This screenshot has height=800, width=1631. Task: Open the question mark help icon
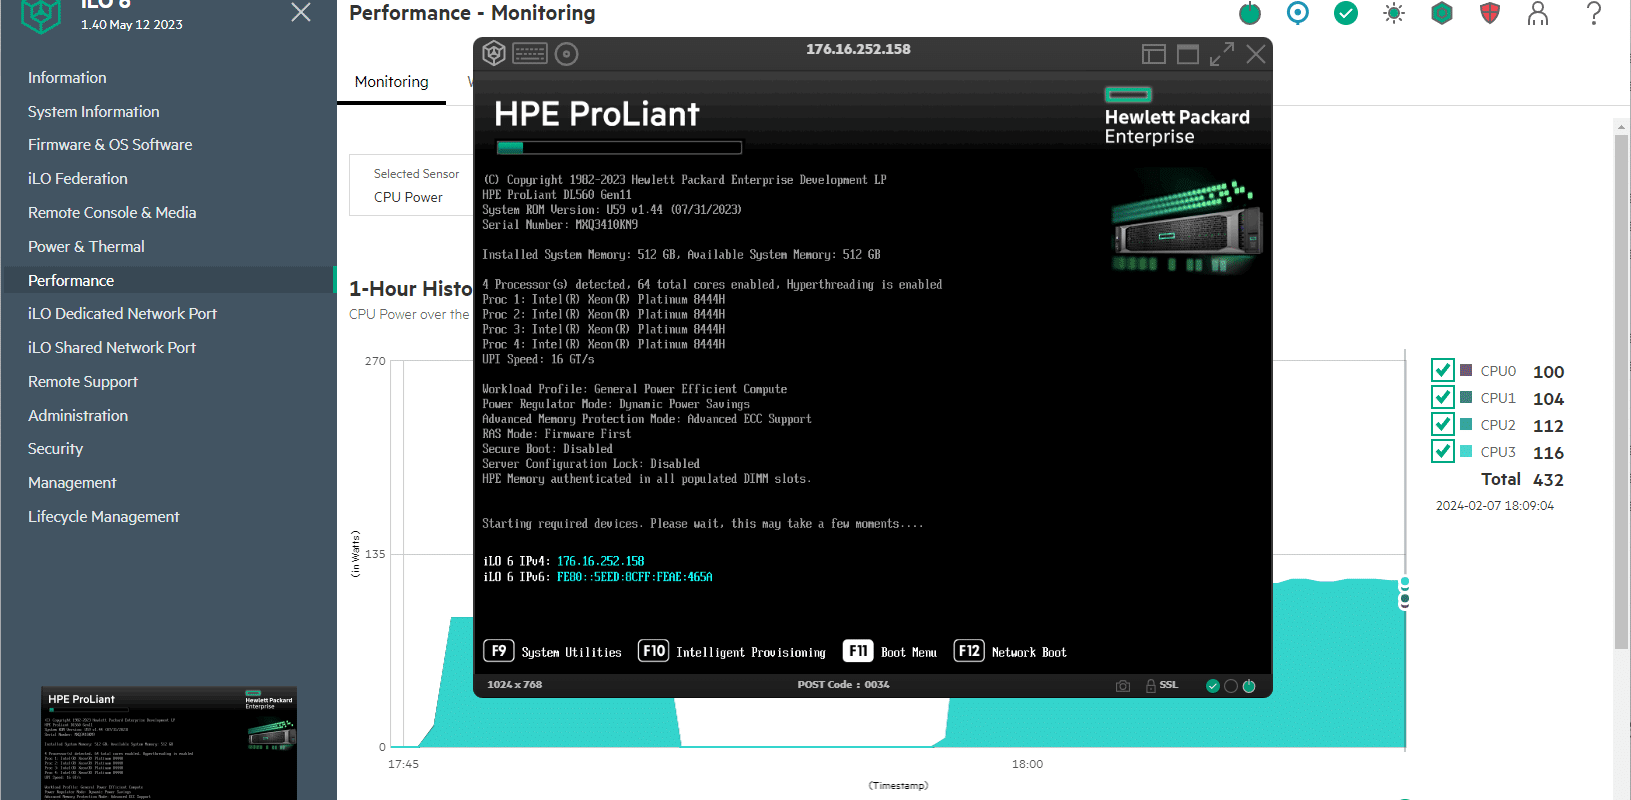point(1594,13)
